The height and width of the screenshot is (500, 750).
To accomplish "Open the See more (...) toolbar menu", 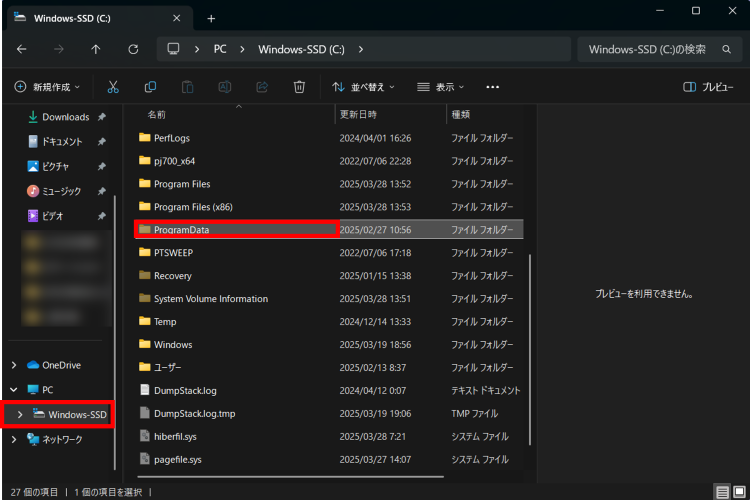I will [492, 87].
